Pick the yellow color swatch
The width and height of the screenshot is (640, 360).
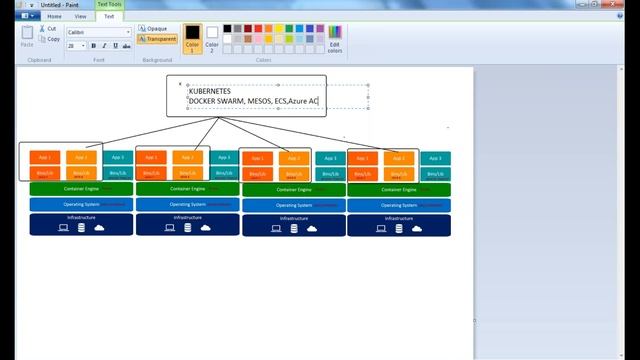pos(279,28)
